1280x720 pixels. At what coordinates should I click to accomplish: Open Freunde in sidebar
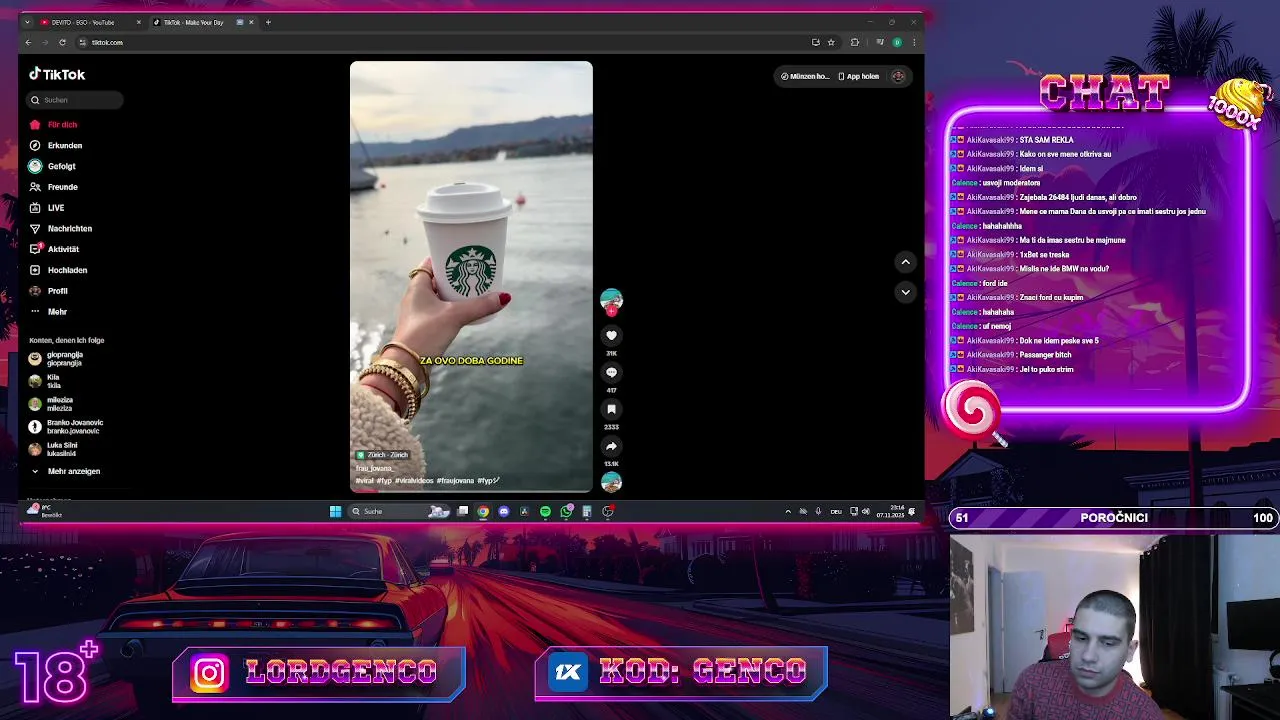54,187
